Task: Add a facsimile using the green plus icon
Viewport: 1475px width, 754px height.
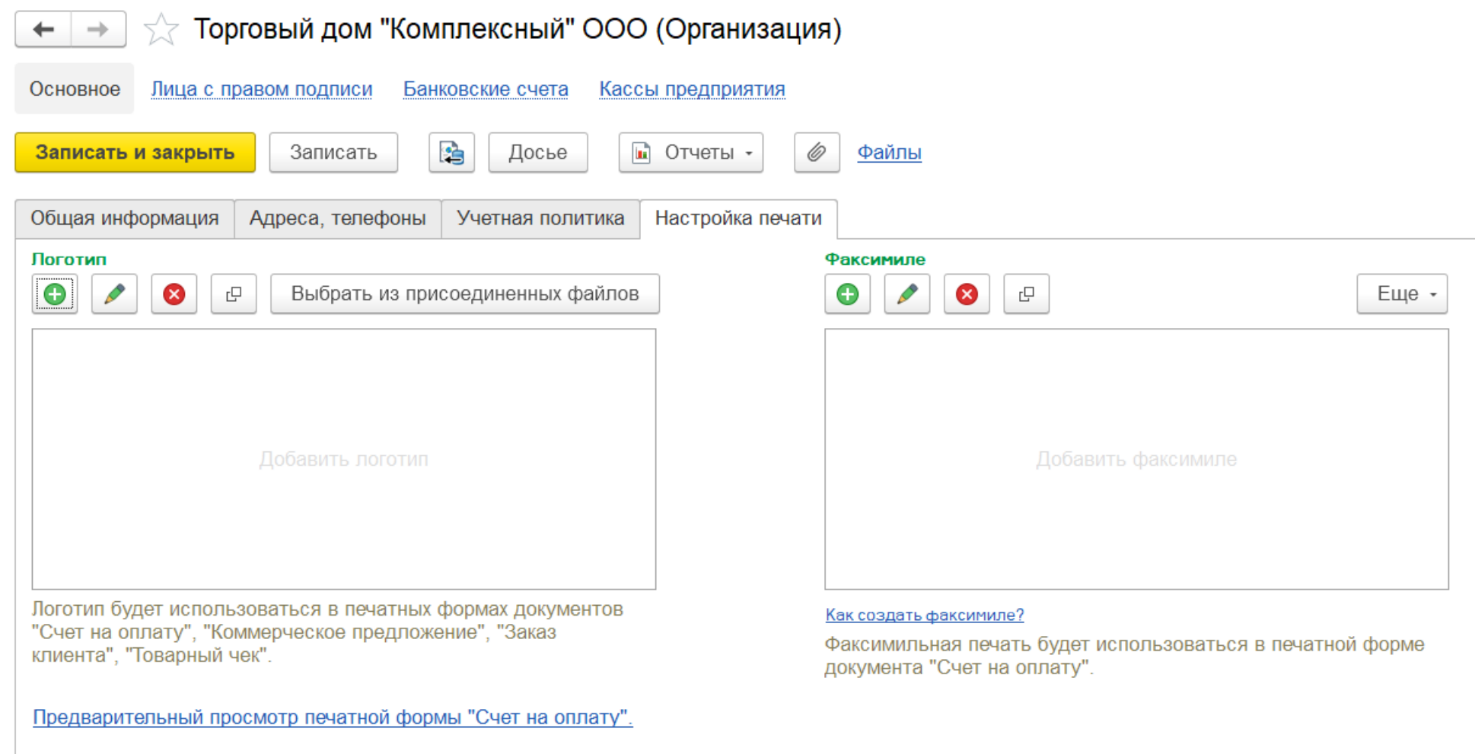Action: (x=847, y=294)
